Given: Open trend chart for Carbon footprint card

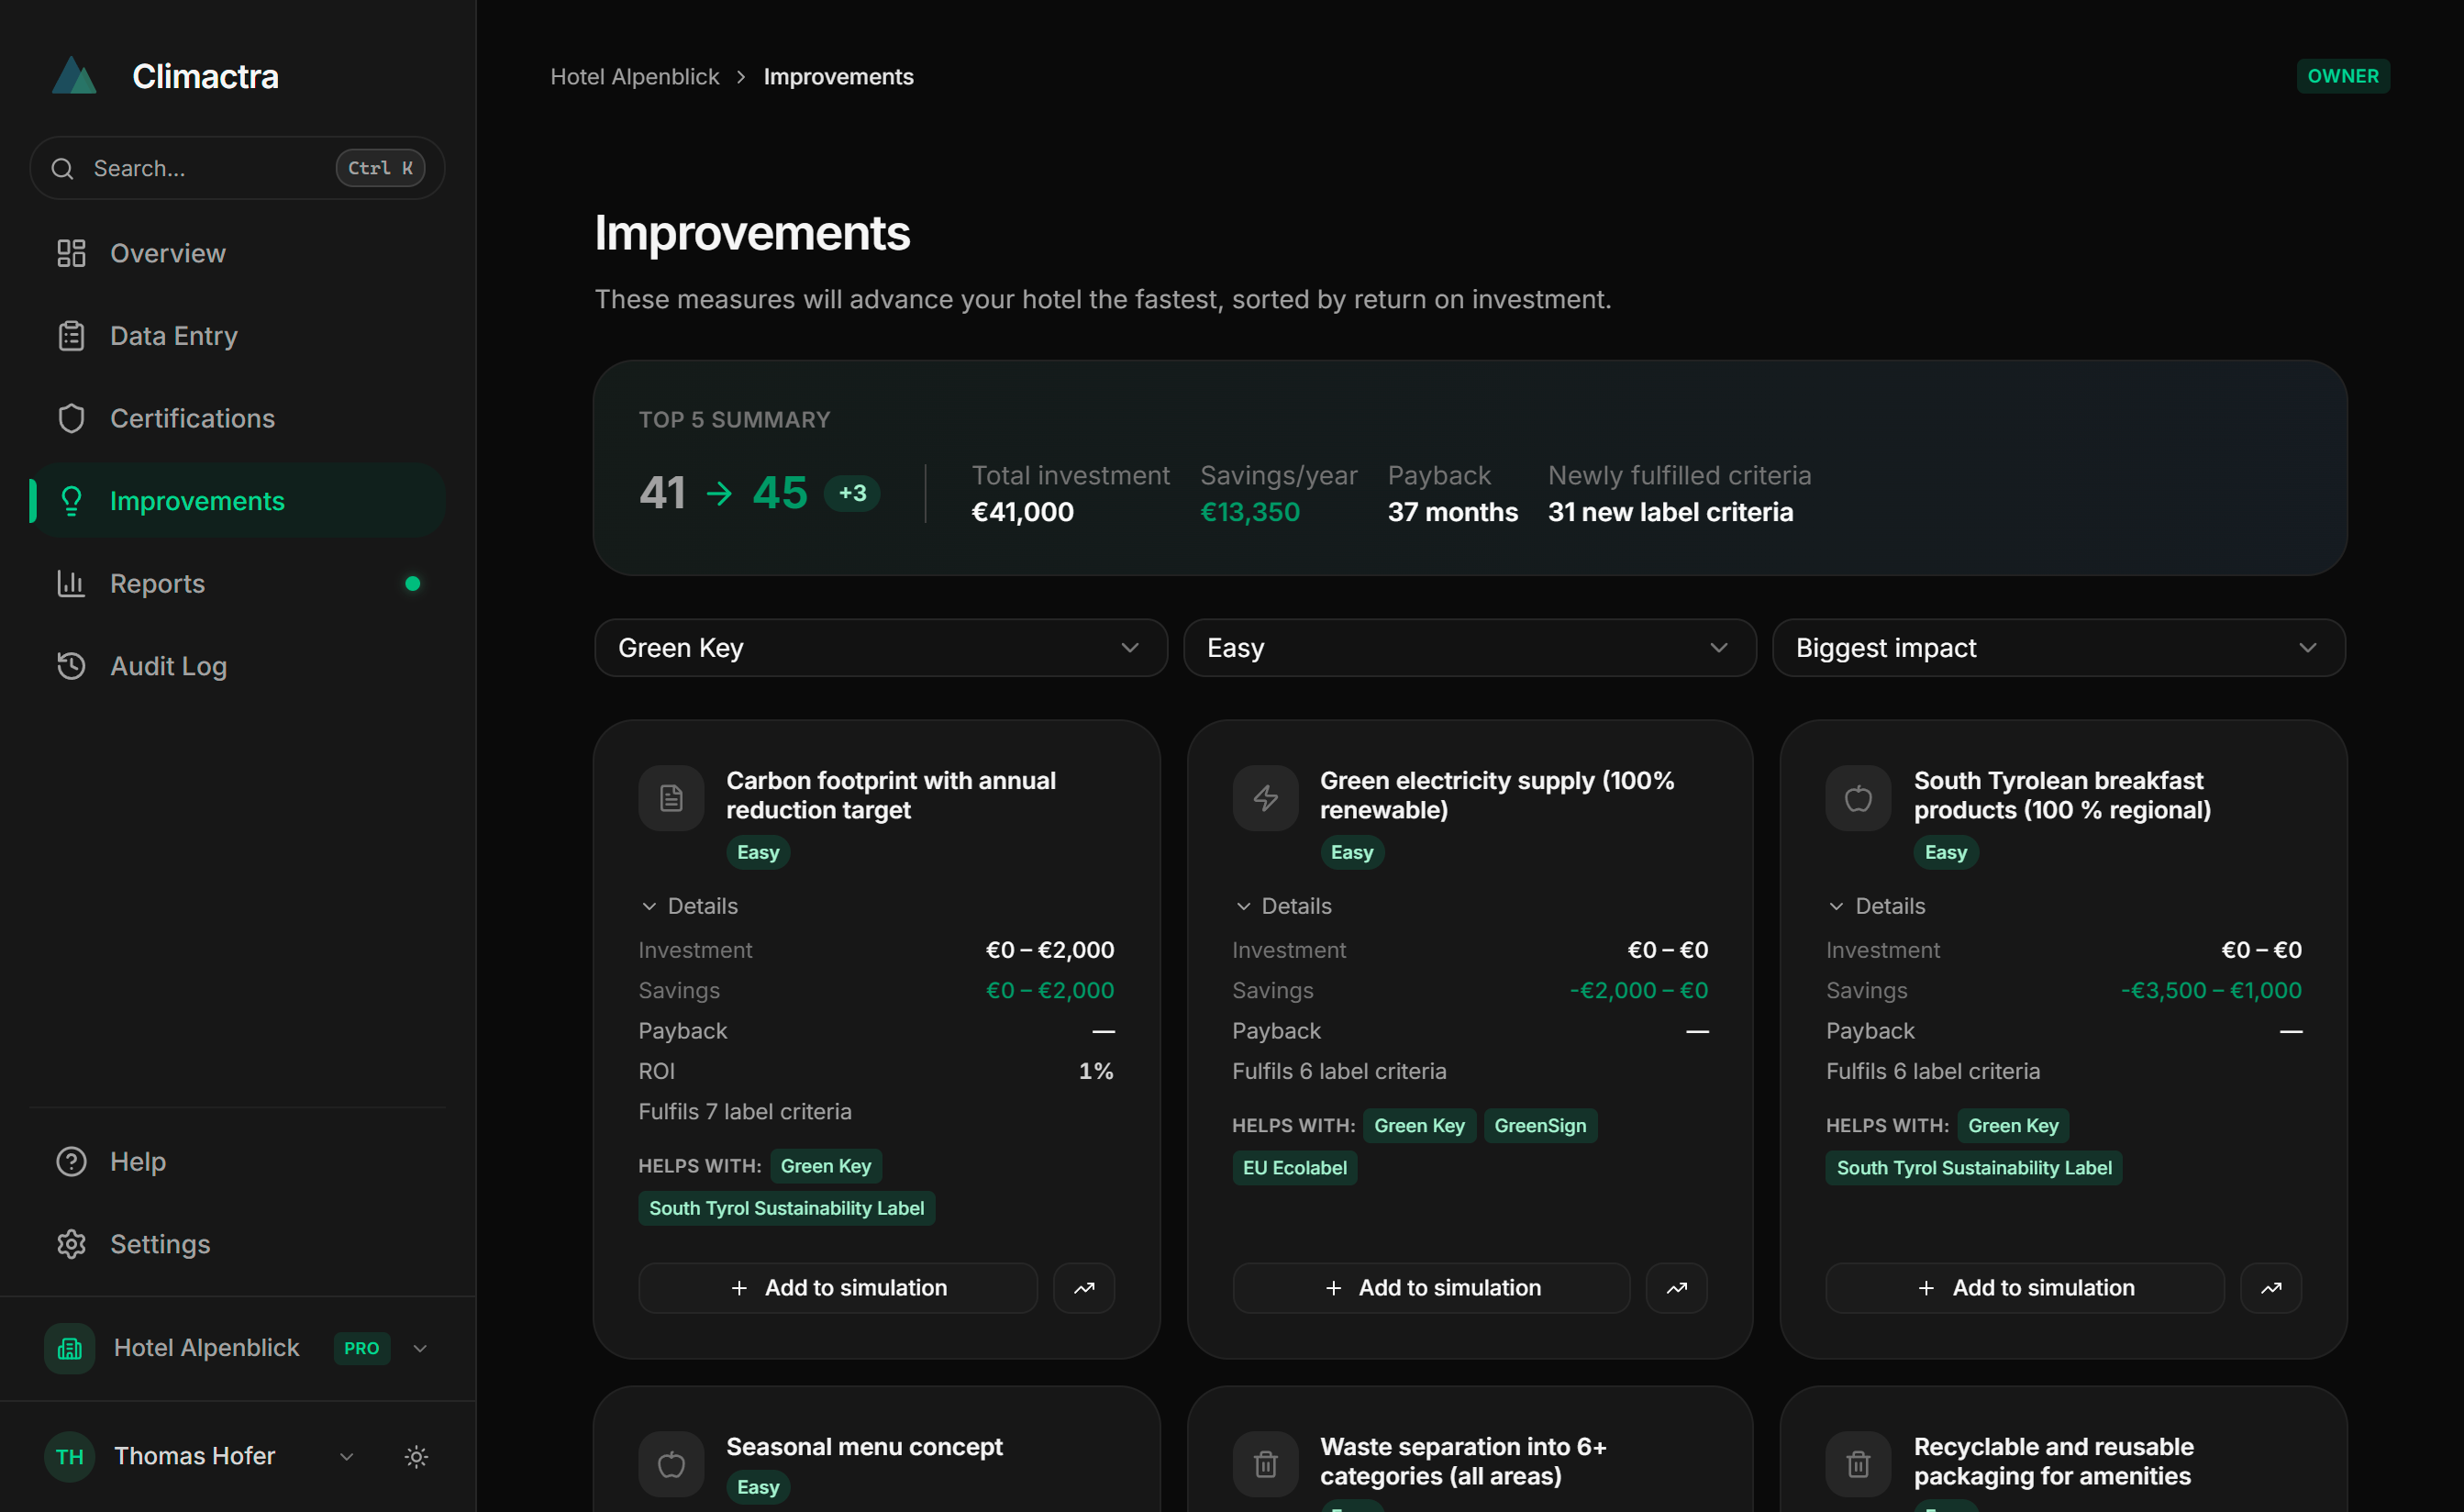Looking at the screenshot, I should coord(1084,1288).
